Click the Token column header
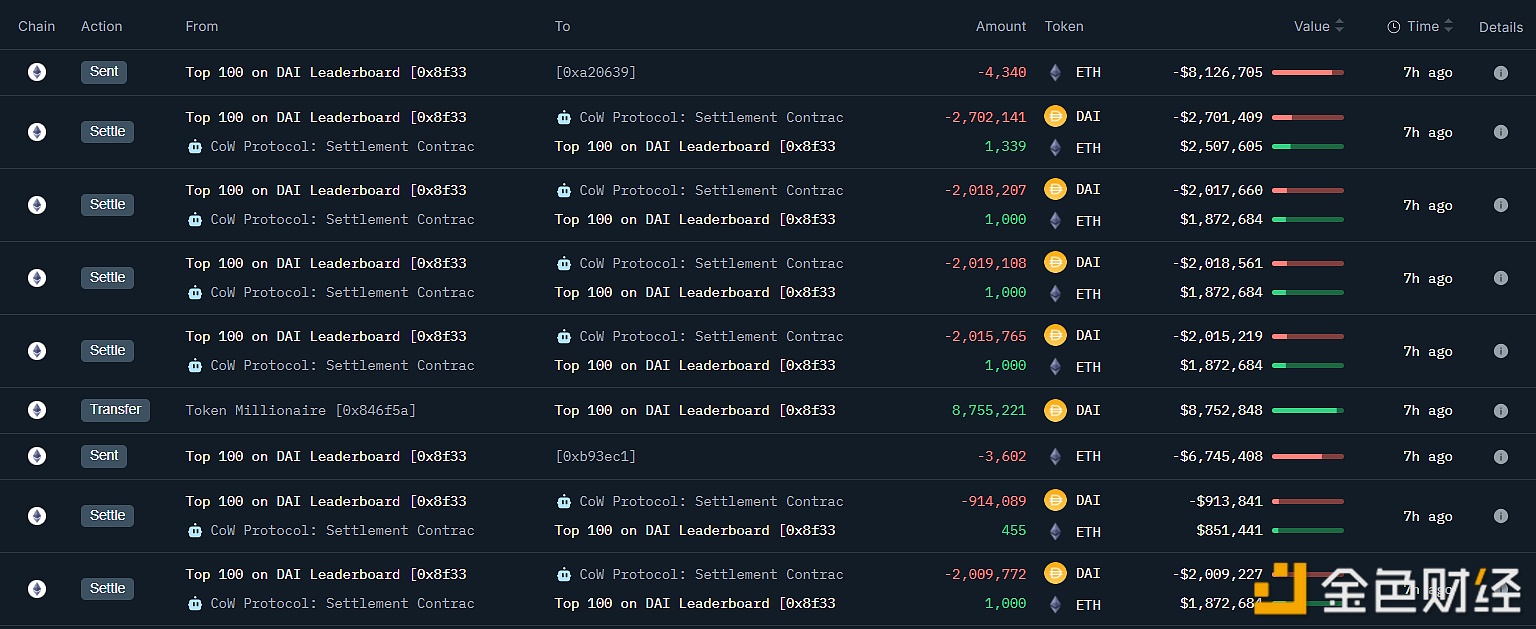This screenshot has width=1536, height=629. 1063,26
